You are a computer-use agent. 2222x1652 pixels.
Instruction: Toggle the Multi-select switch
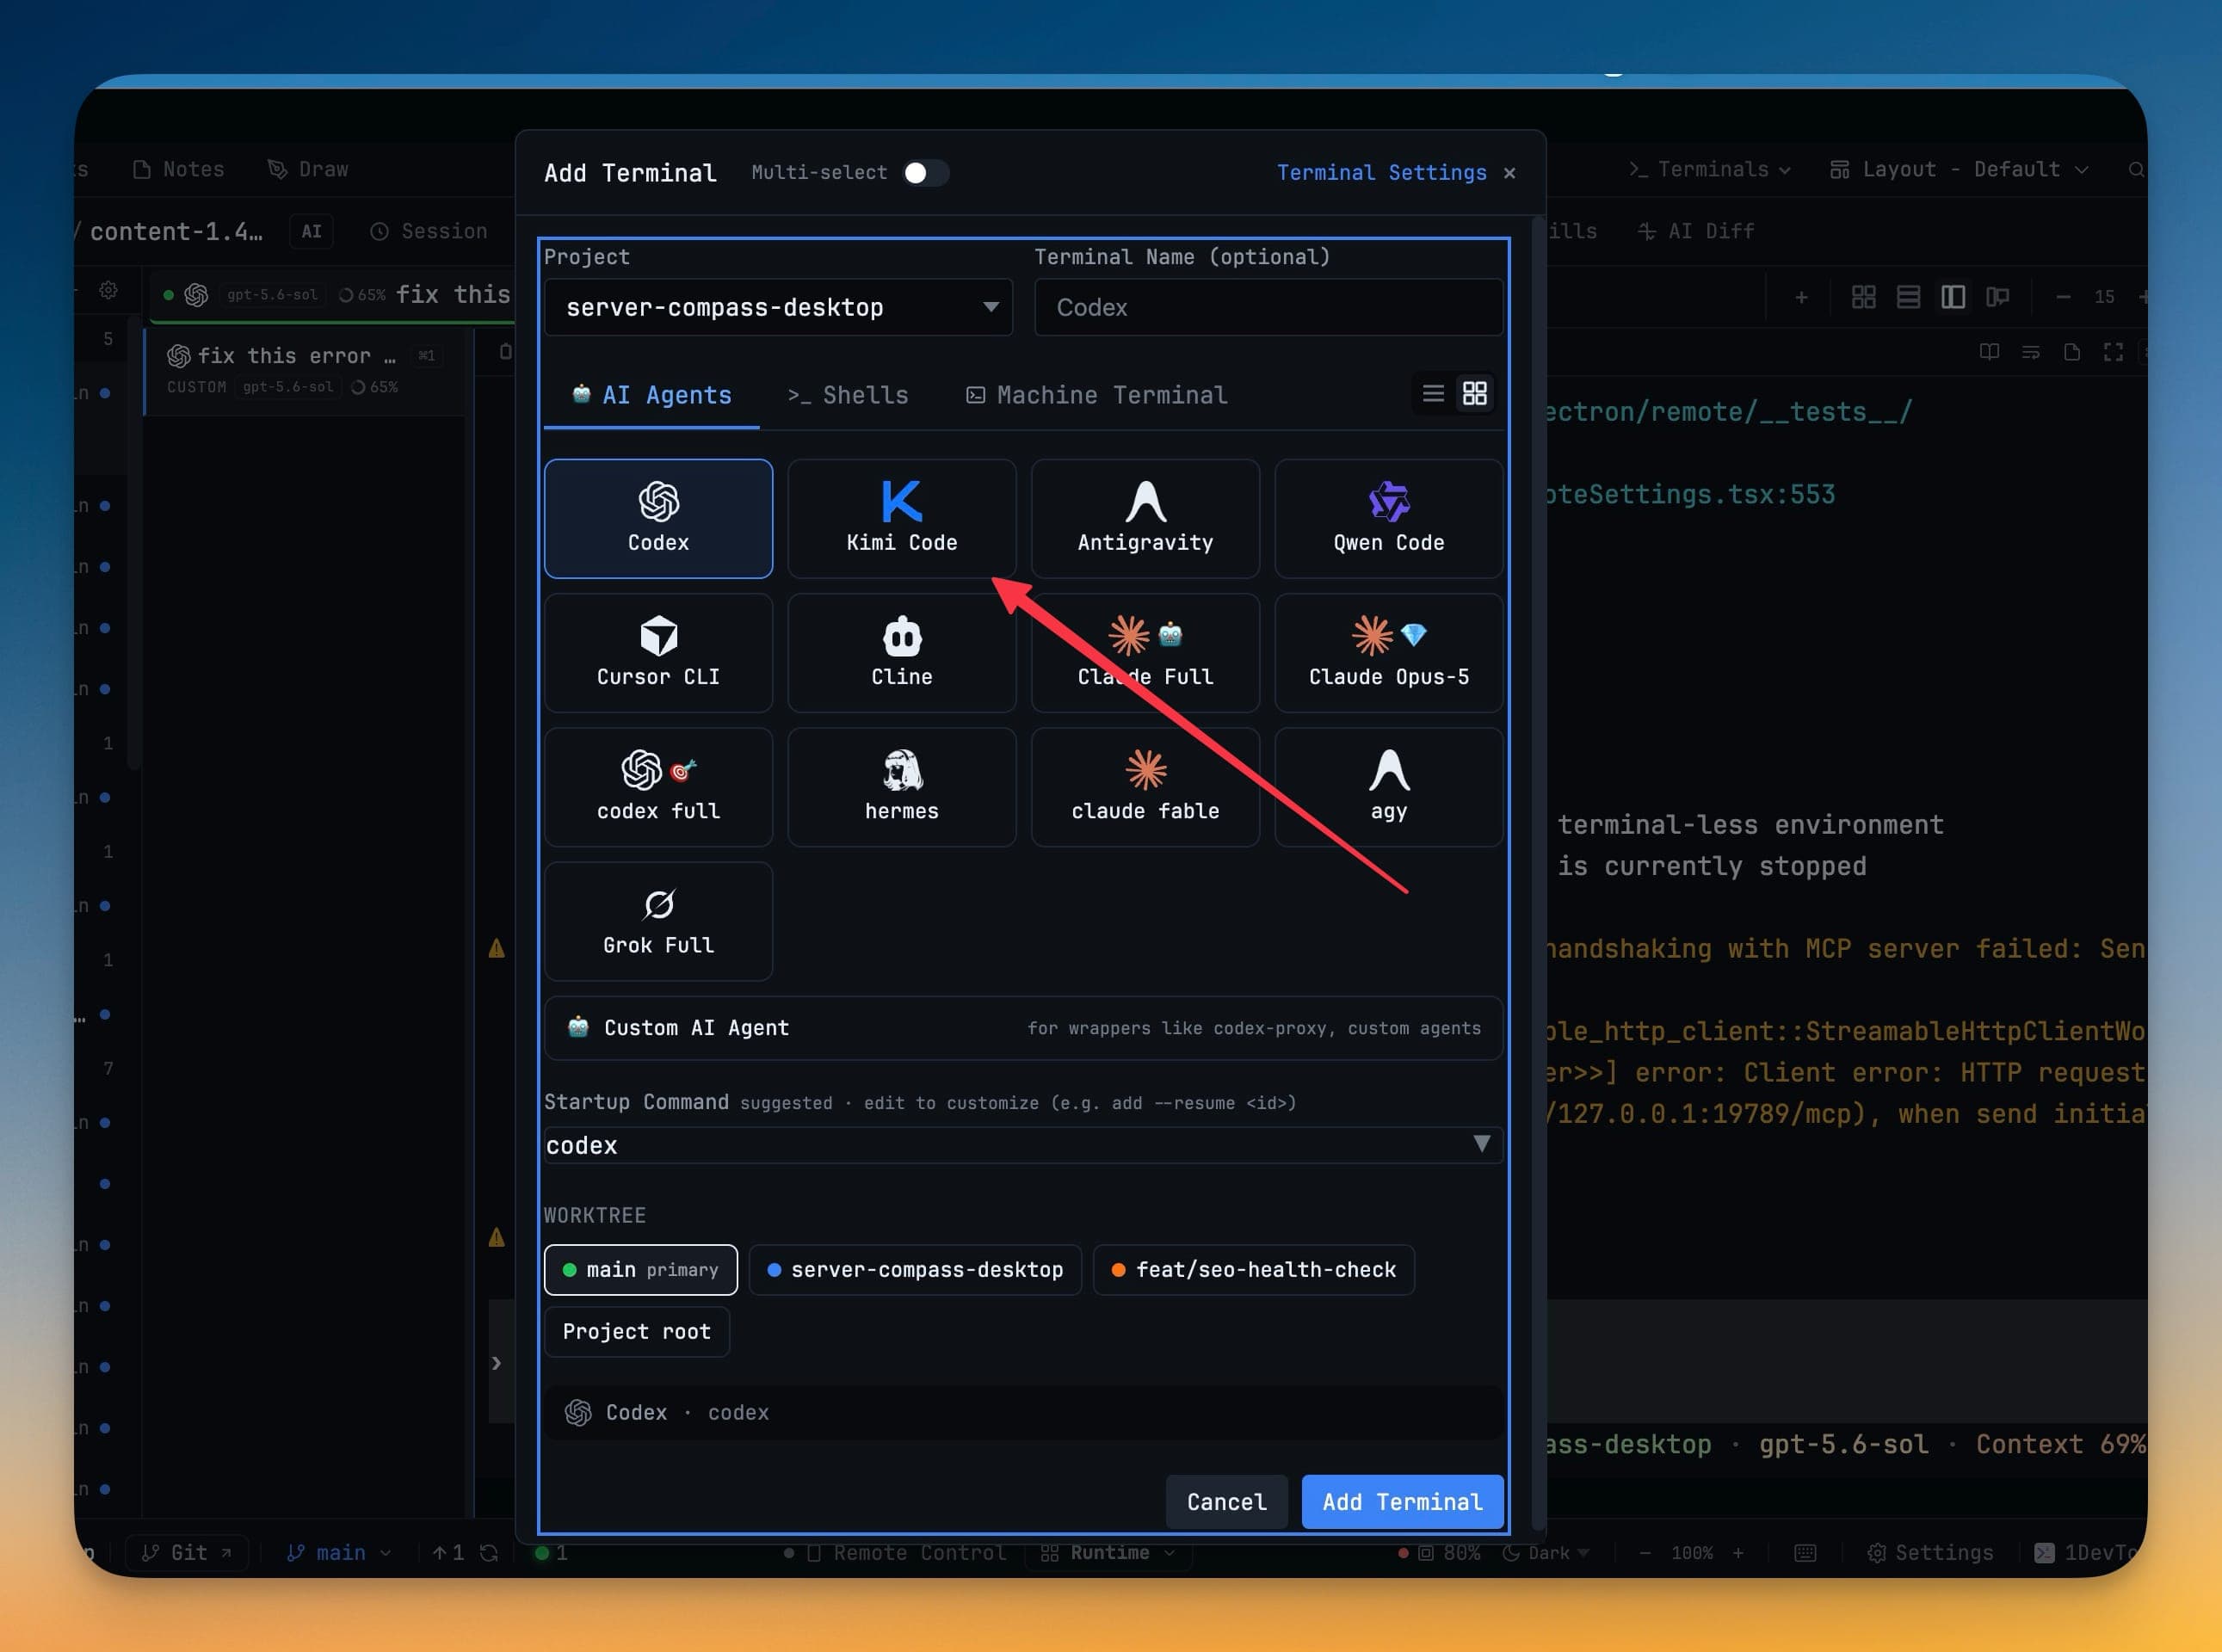[x=925, y=173]
